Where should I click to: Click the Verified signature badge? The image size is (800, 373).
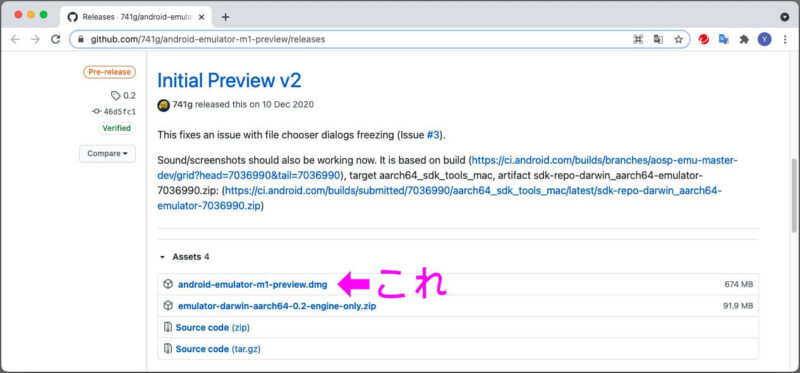(116, 128)
